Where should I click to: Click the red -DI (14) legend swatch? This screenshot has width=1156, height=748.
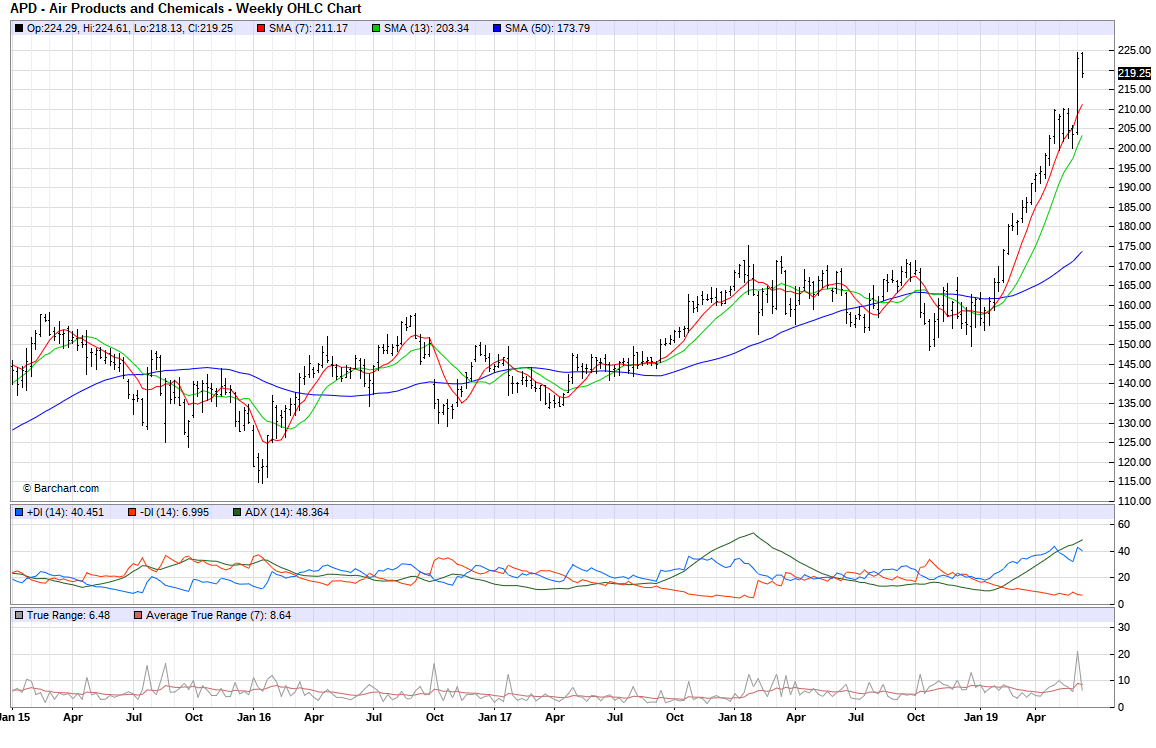tap(132, 512)
